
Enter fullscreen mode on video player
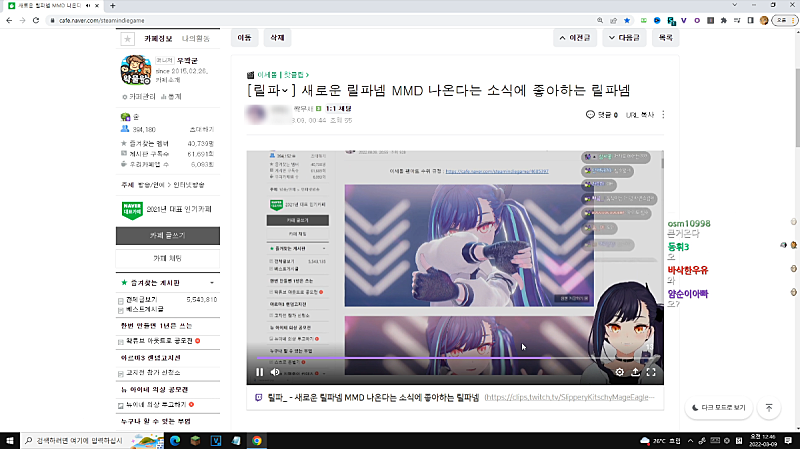(x=651, y=372)
